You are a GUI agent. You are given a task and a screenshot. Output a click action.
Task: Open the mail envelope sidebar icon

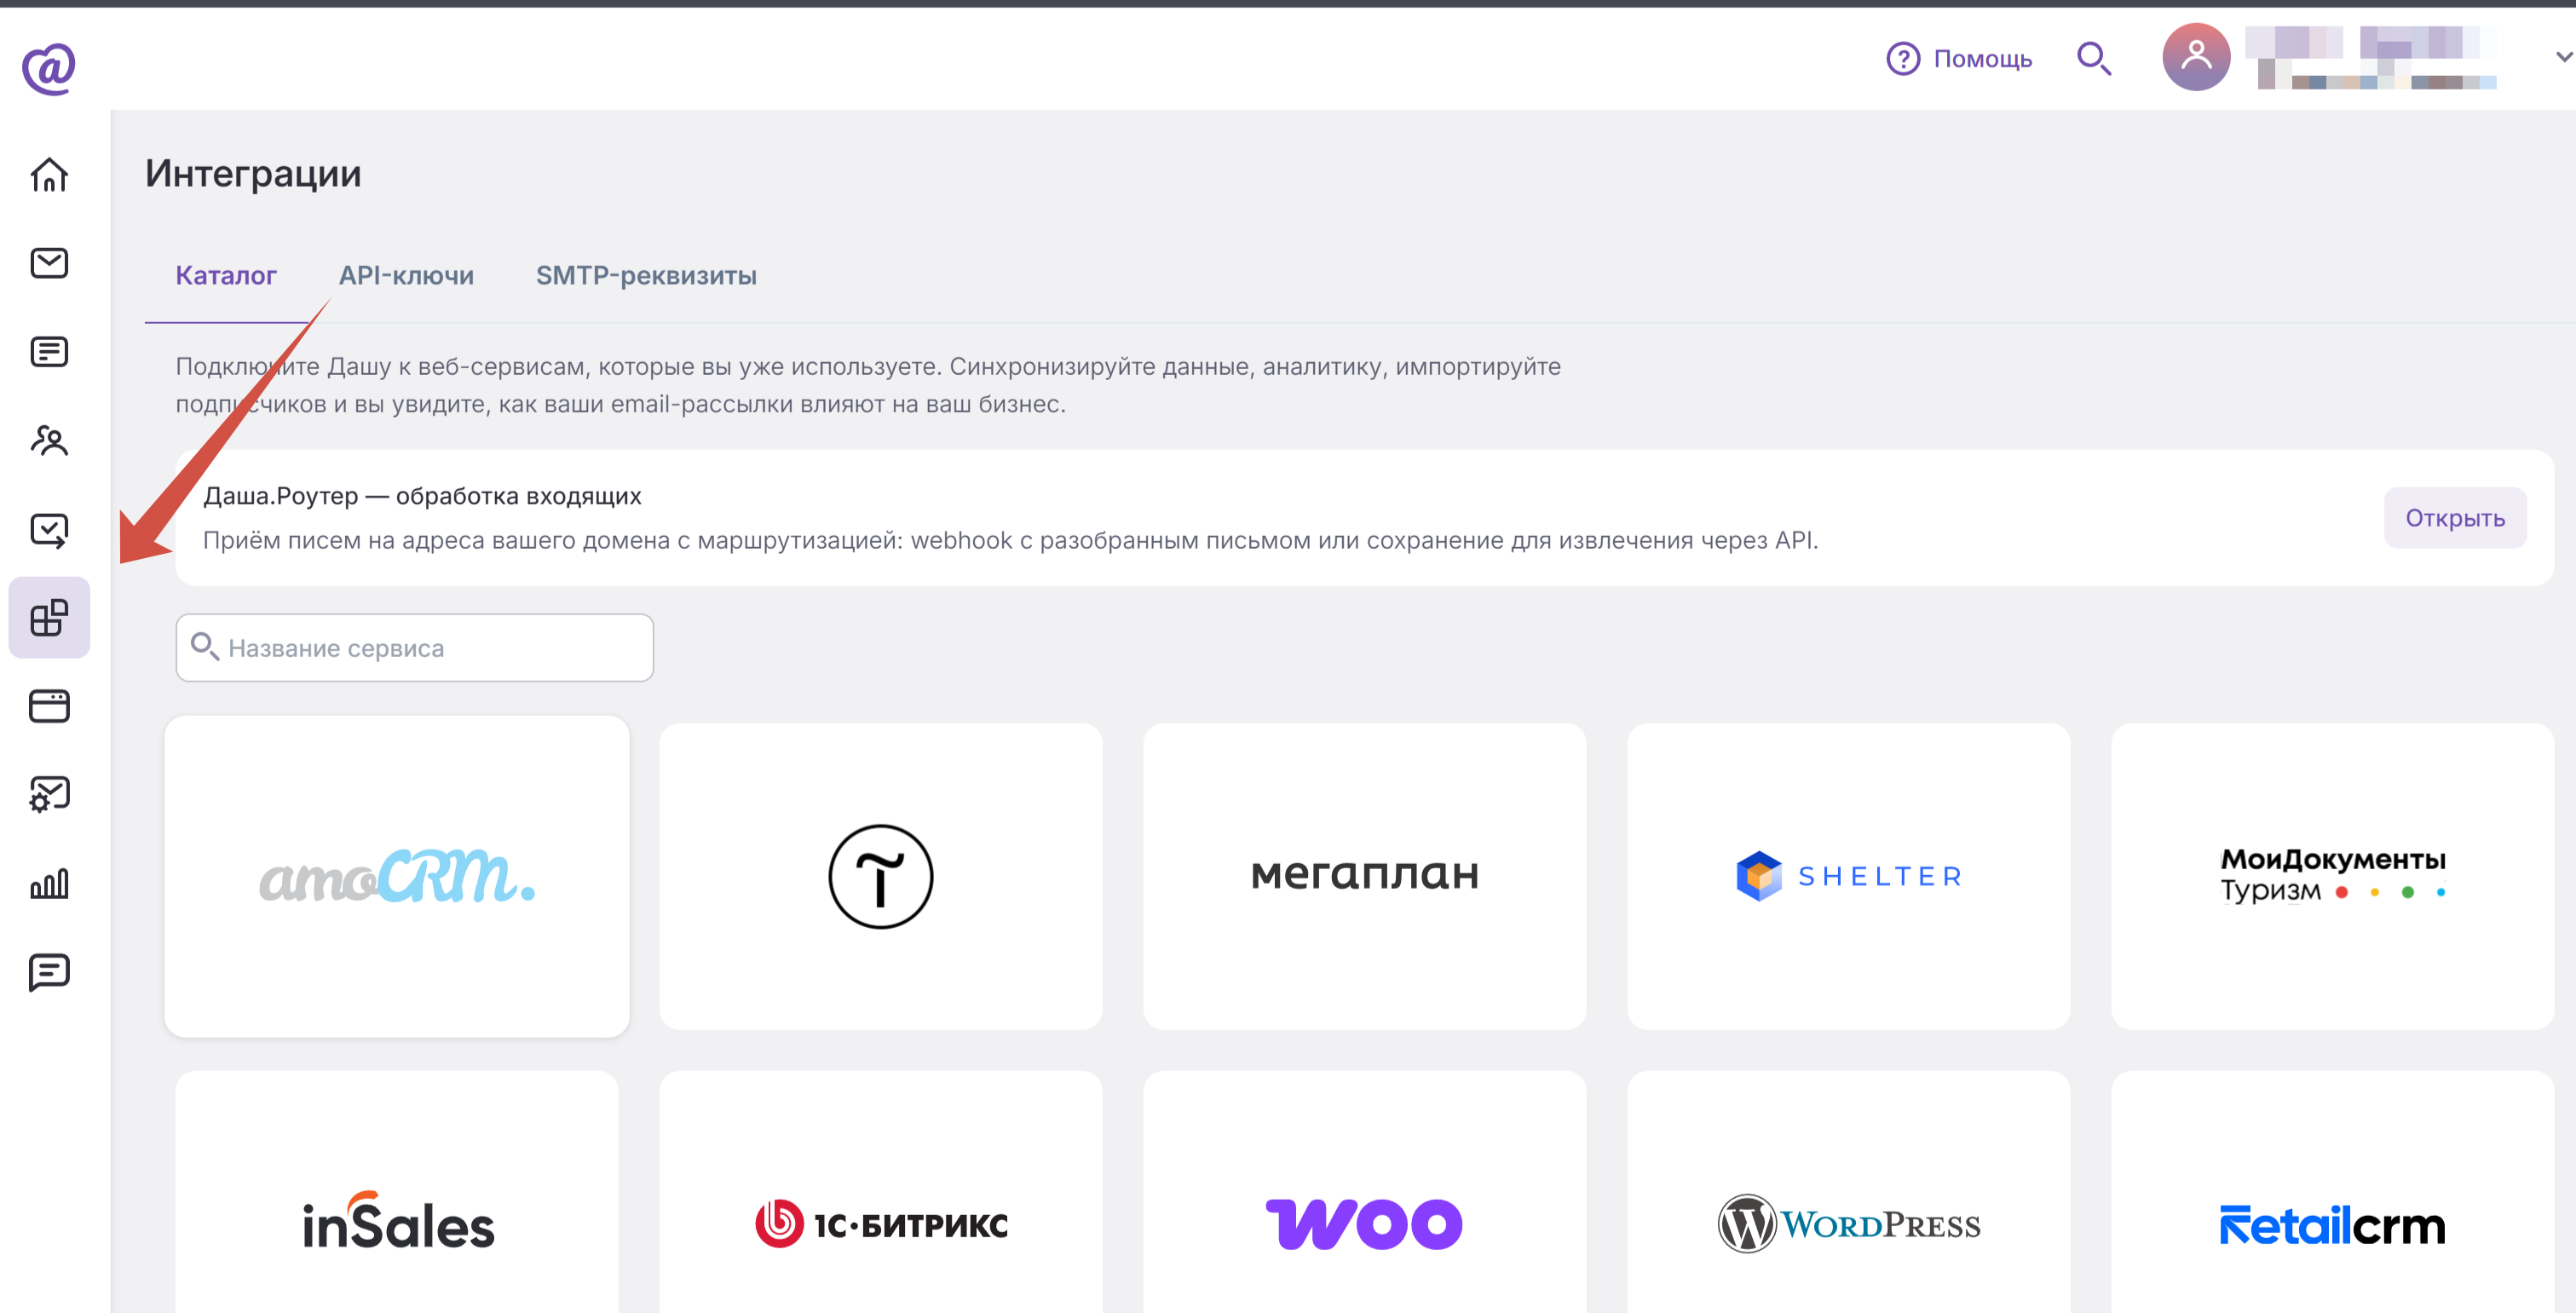[49, 263]
